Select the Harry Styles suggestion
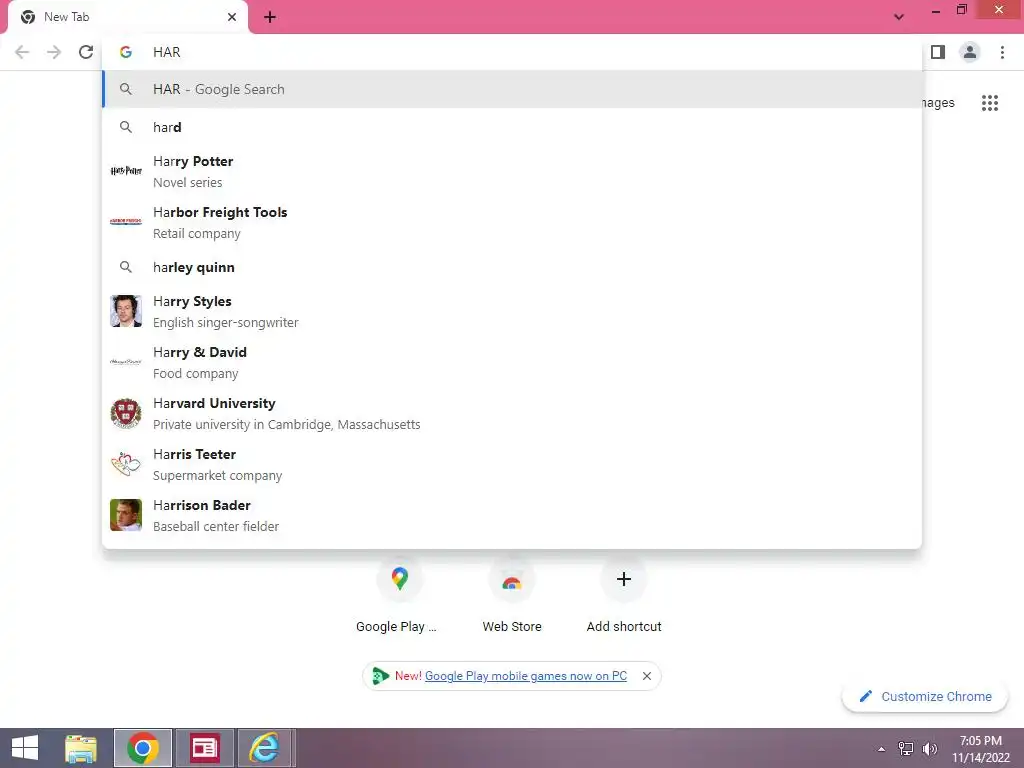The width and height of the screenshot is (1024, 768). 513,311
